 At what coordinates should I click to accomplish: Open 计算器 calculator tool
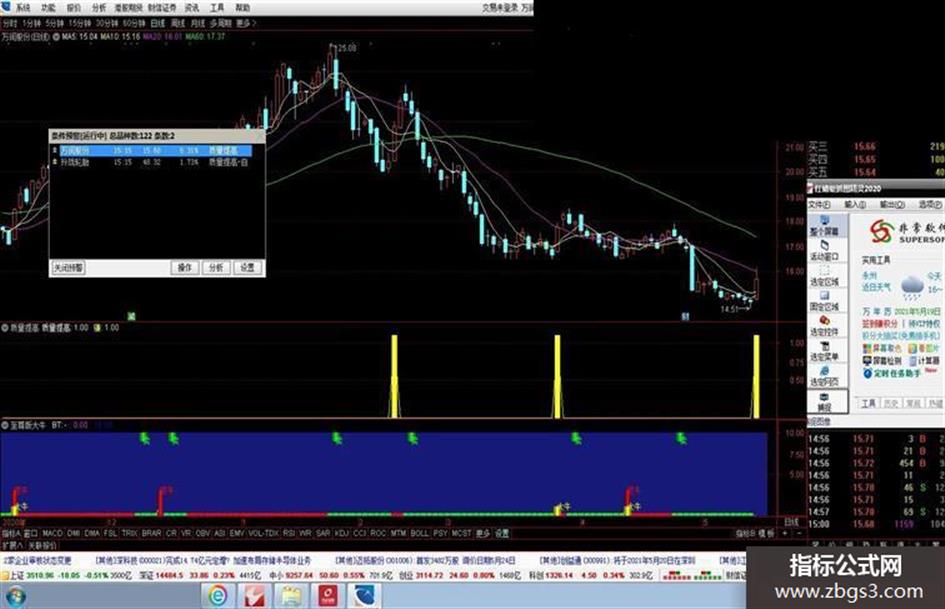pos(923,361)
